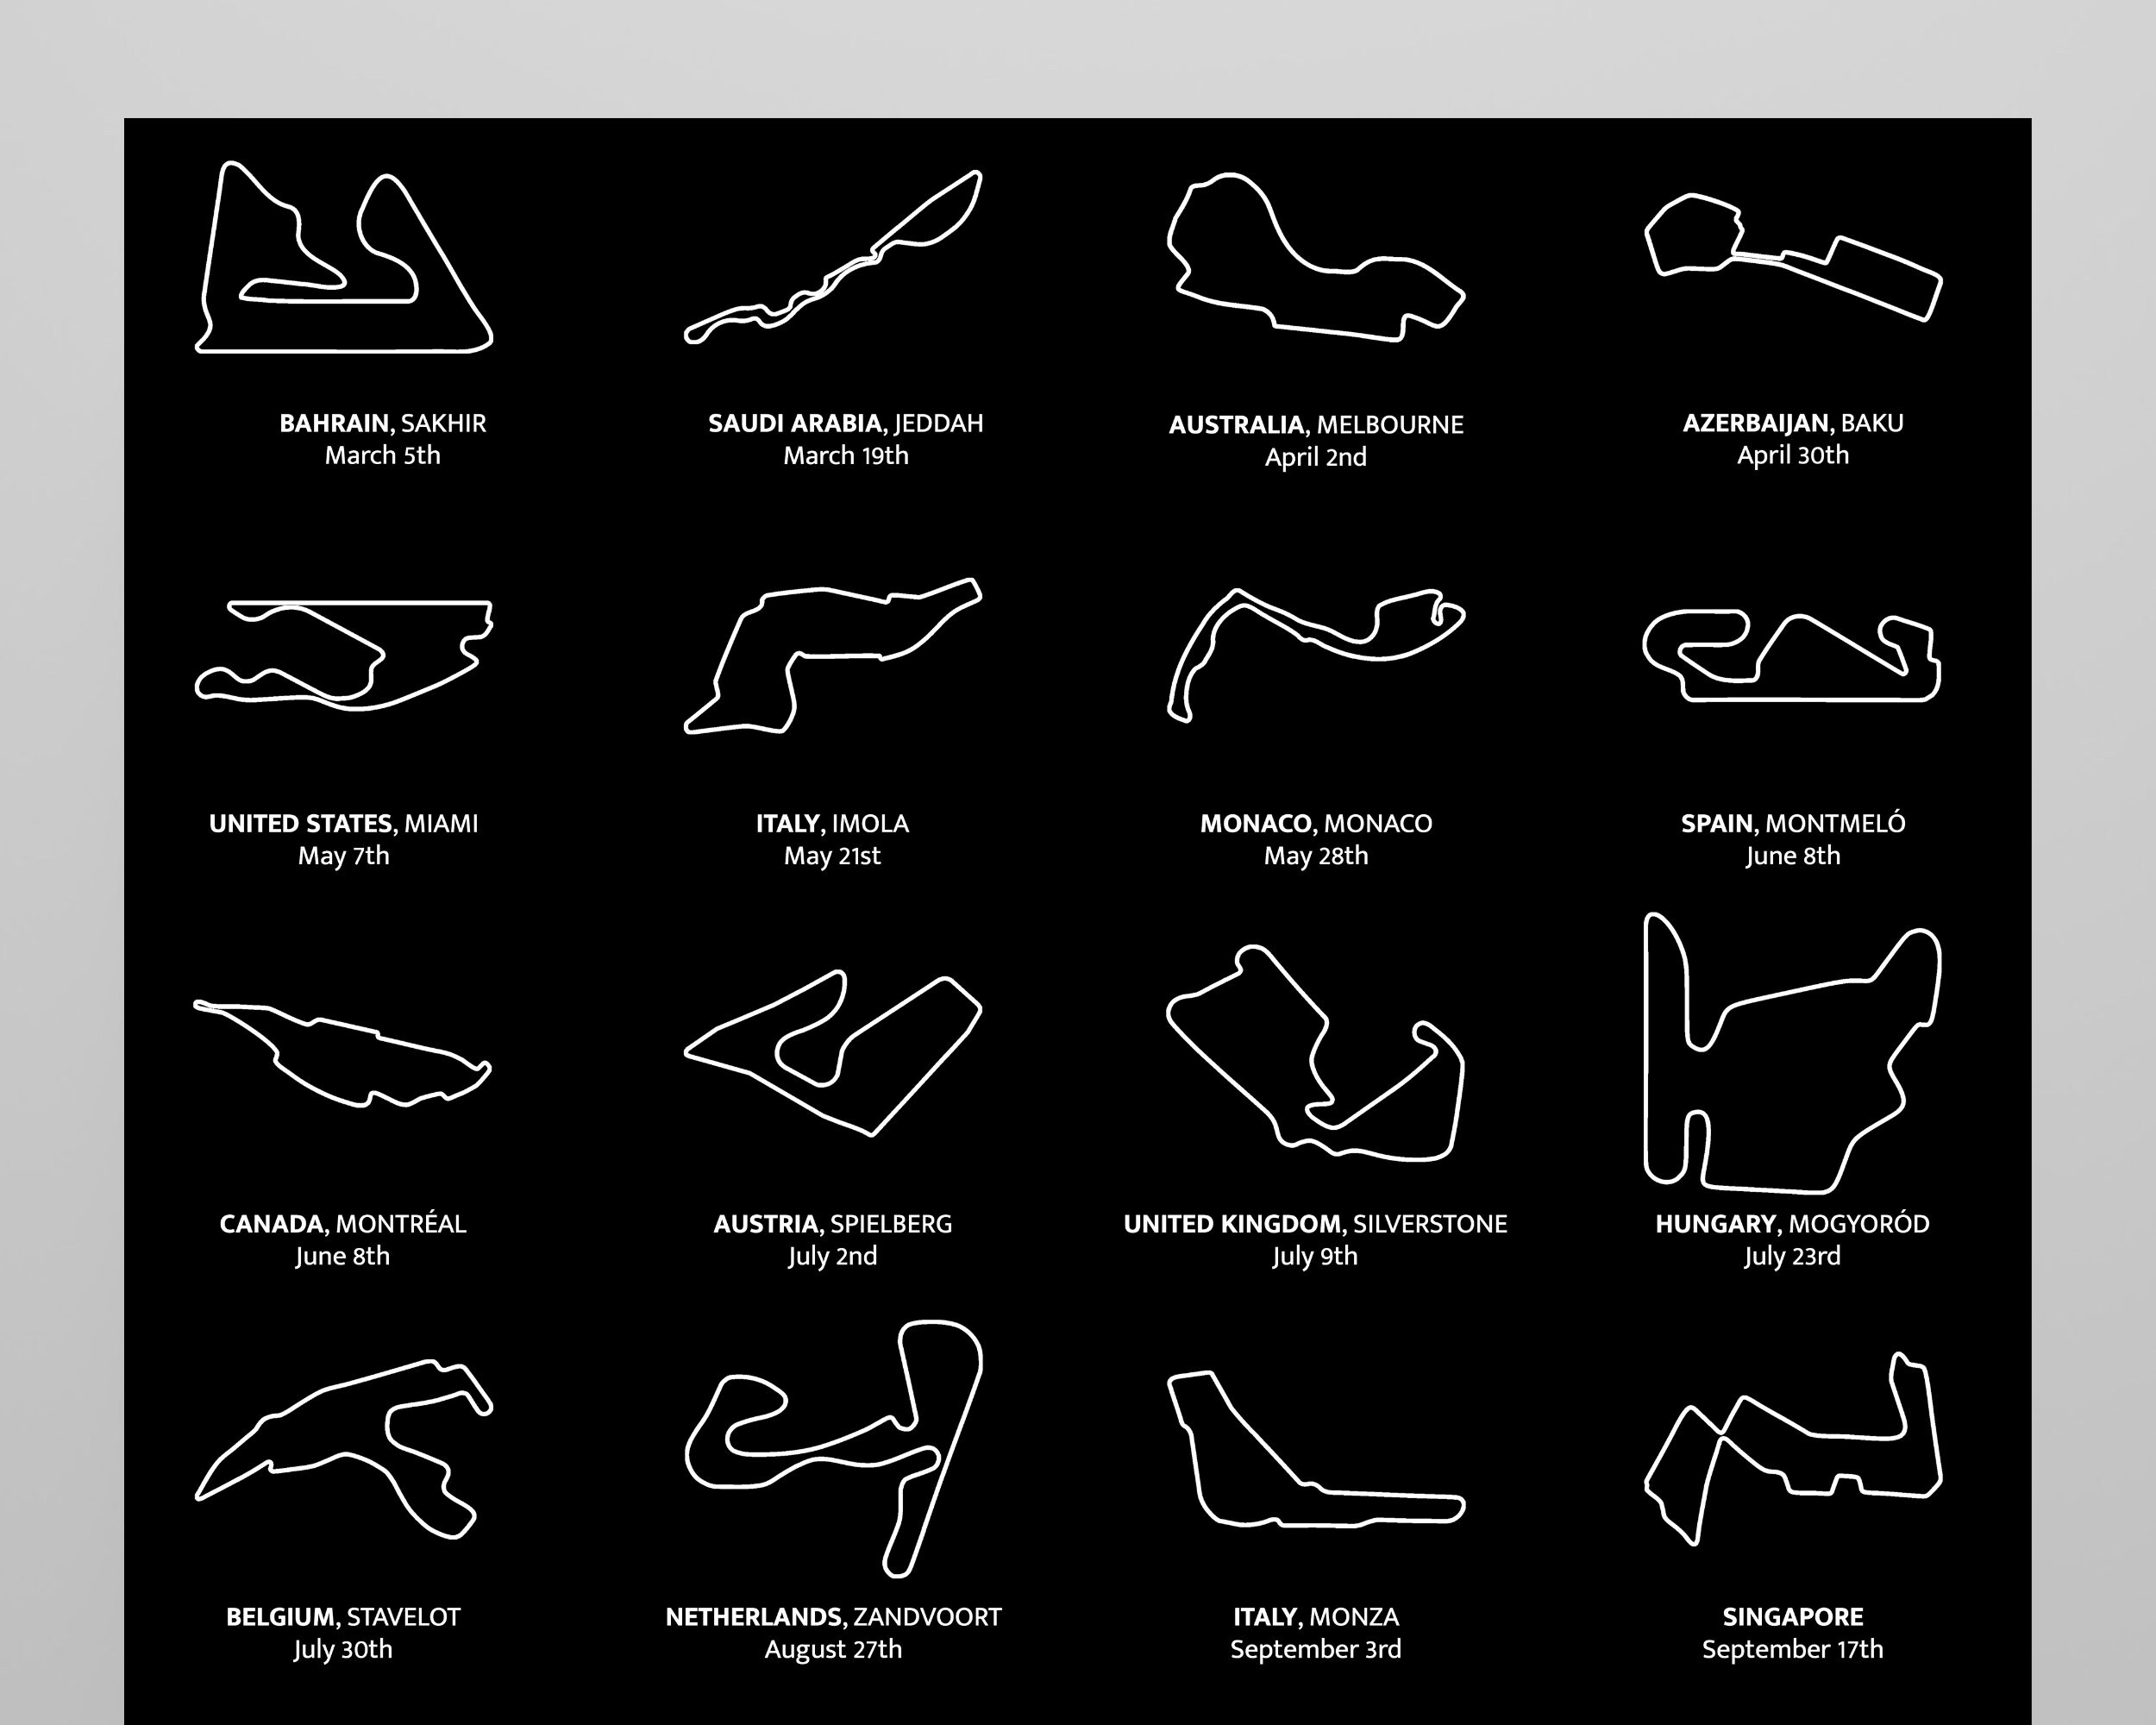Click the 'July 9th' date text
This screenshot has height=1725, width=2156.
point(1316,1256)
